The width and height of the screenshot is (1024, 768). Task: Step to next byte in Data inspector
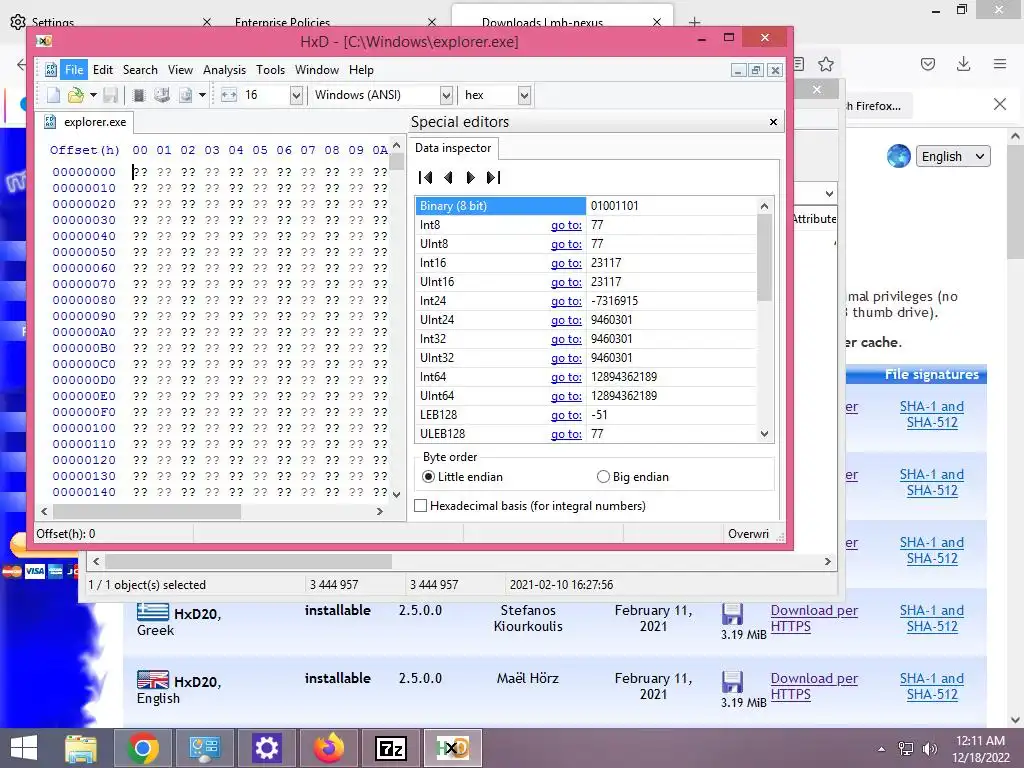pos(470,177)
